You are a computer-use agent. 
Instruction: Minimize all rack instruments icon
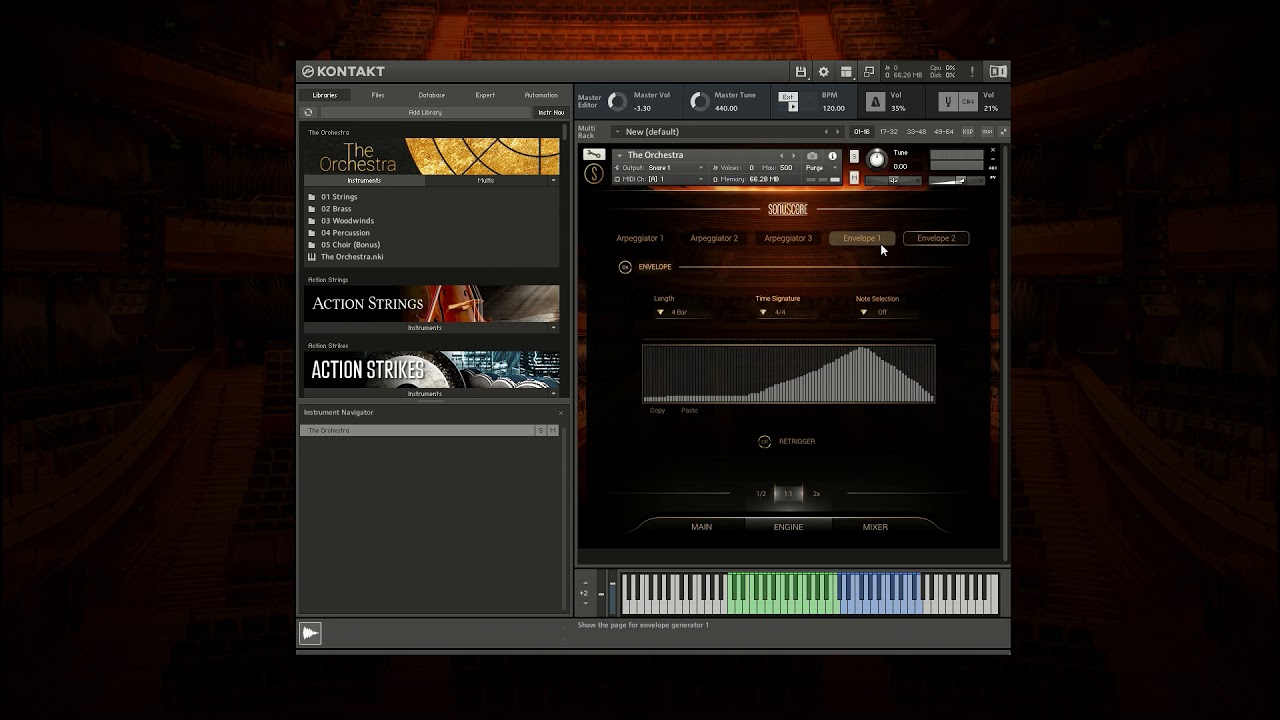(1003, 132)
